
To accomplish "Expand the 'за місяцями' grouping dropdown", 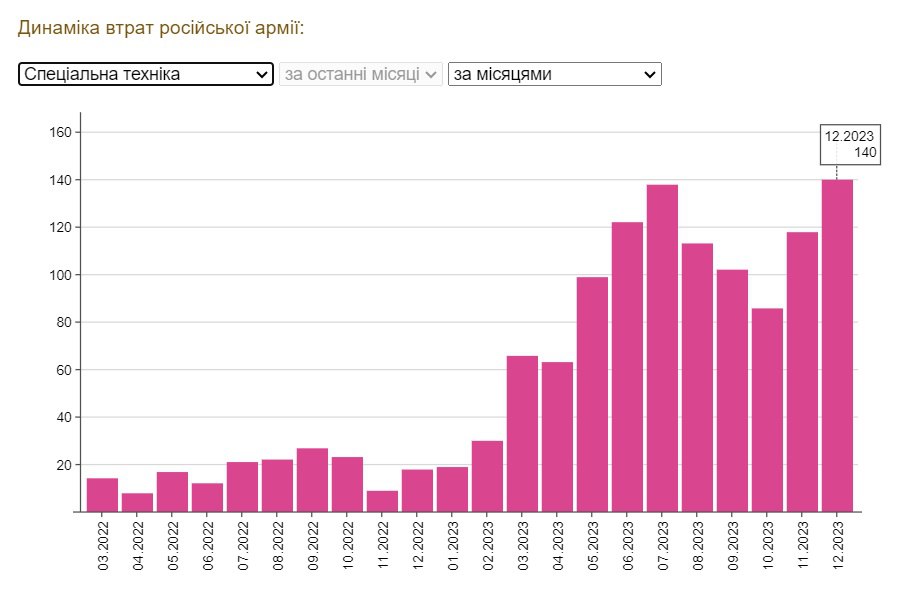I will [554, 74].
